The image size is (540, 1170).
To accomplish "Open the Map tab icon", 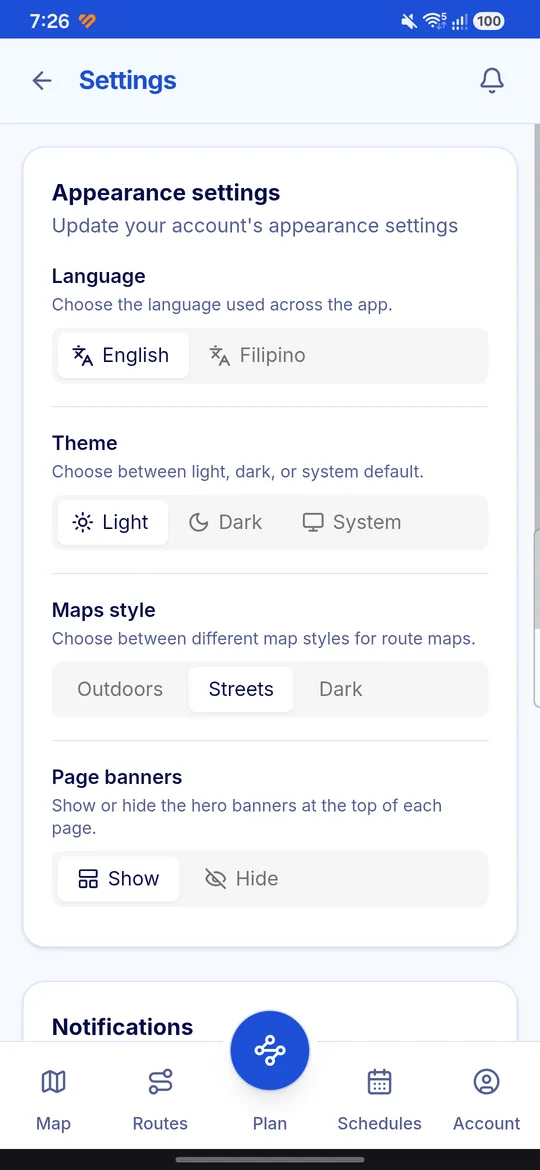I will pyautogui.click(x=54, y=1081).
